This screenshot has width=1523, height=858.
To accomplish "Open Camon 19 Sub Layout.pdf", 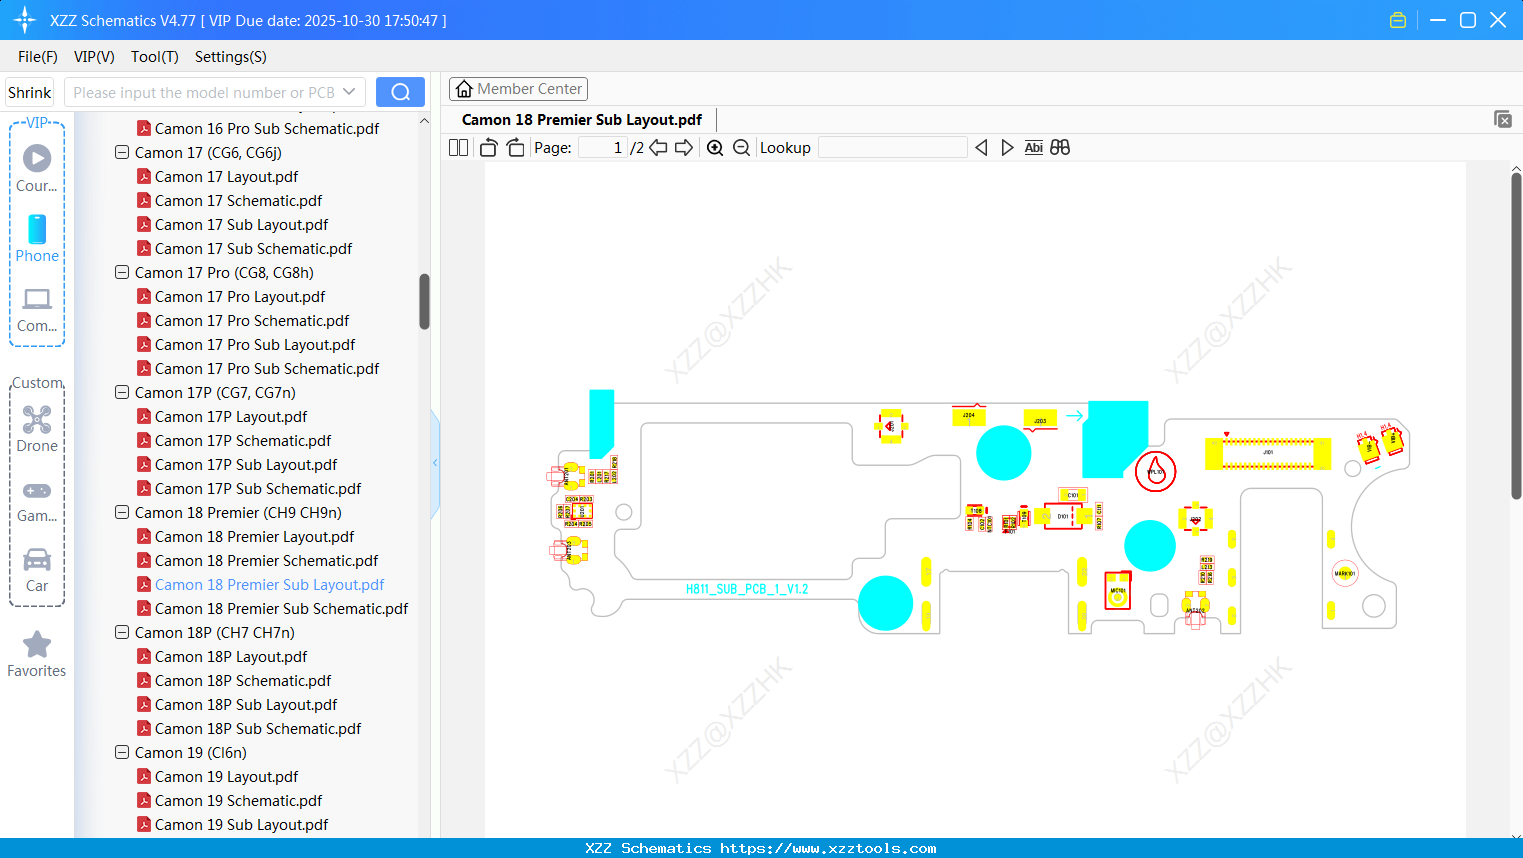I will click(x=241, y=825).
